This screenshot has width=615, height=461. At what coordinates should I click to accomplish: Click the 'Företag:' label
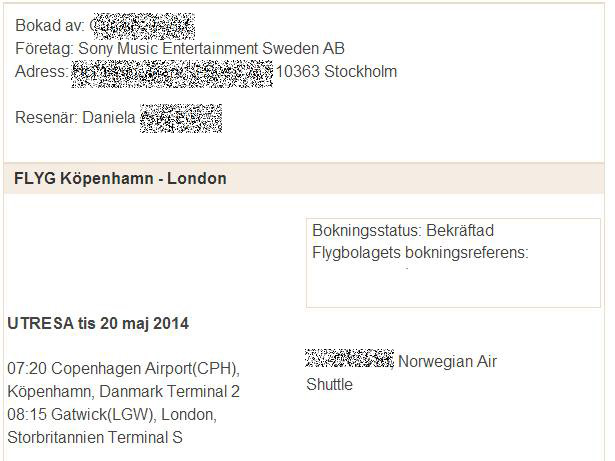coord(44,49)
